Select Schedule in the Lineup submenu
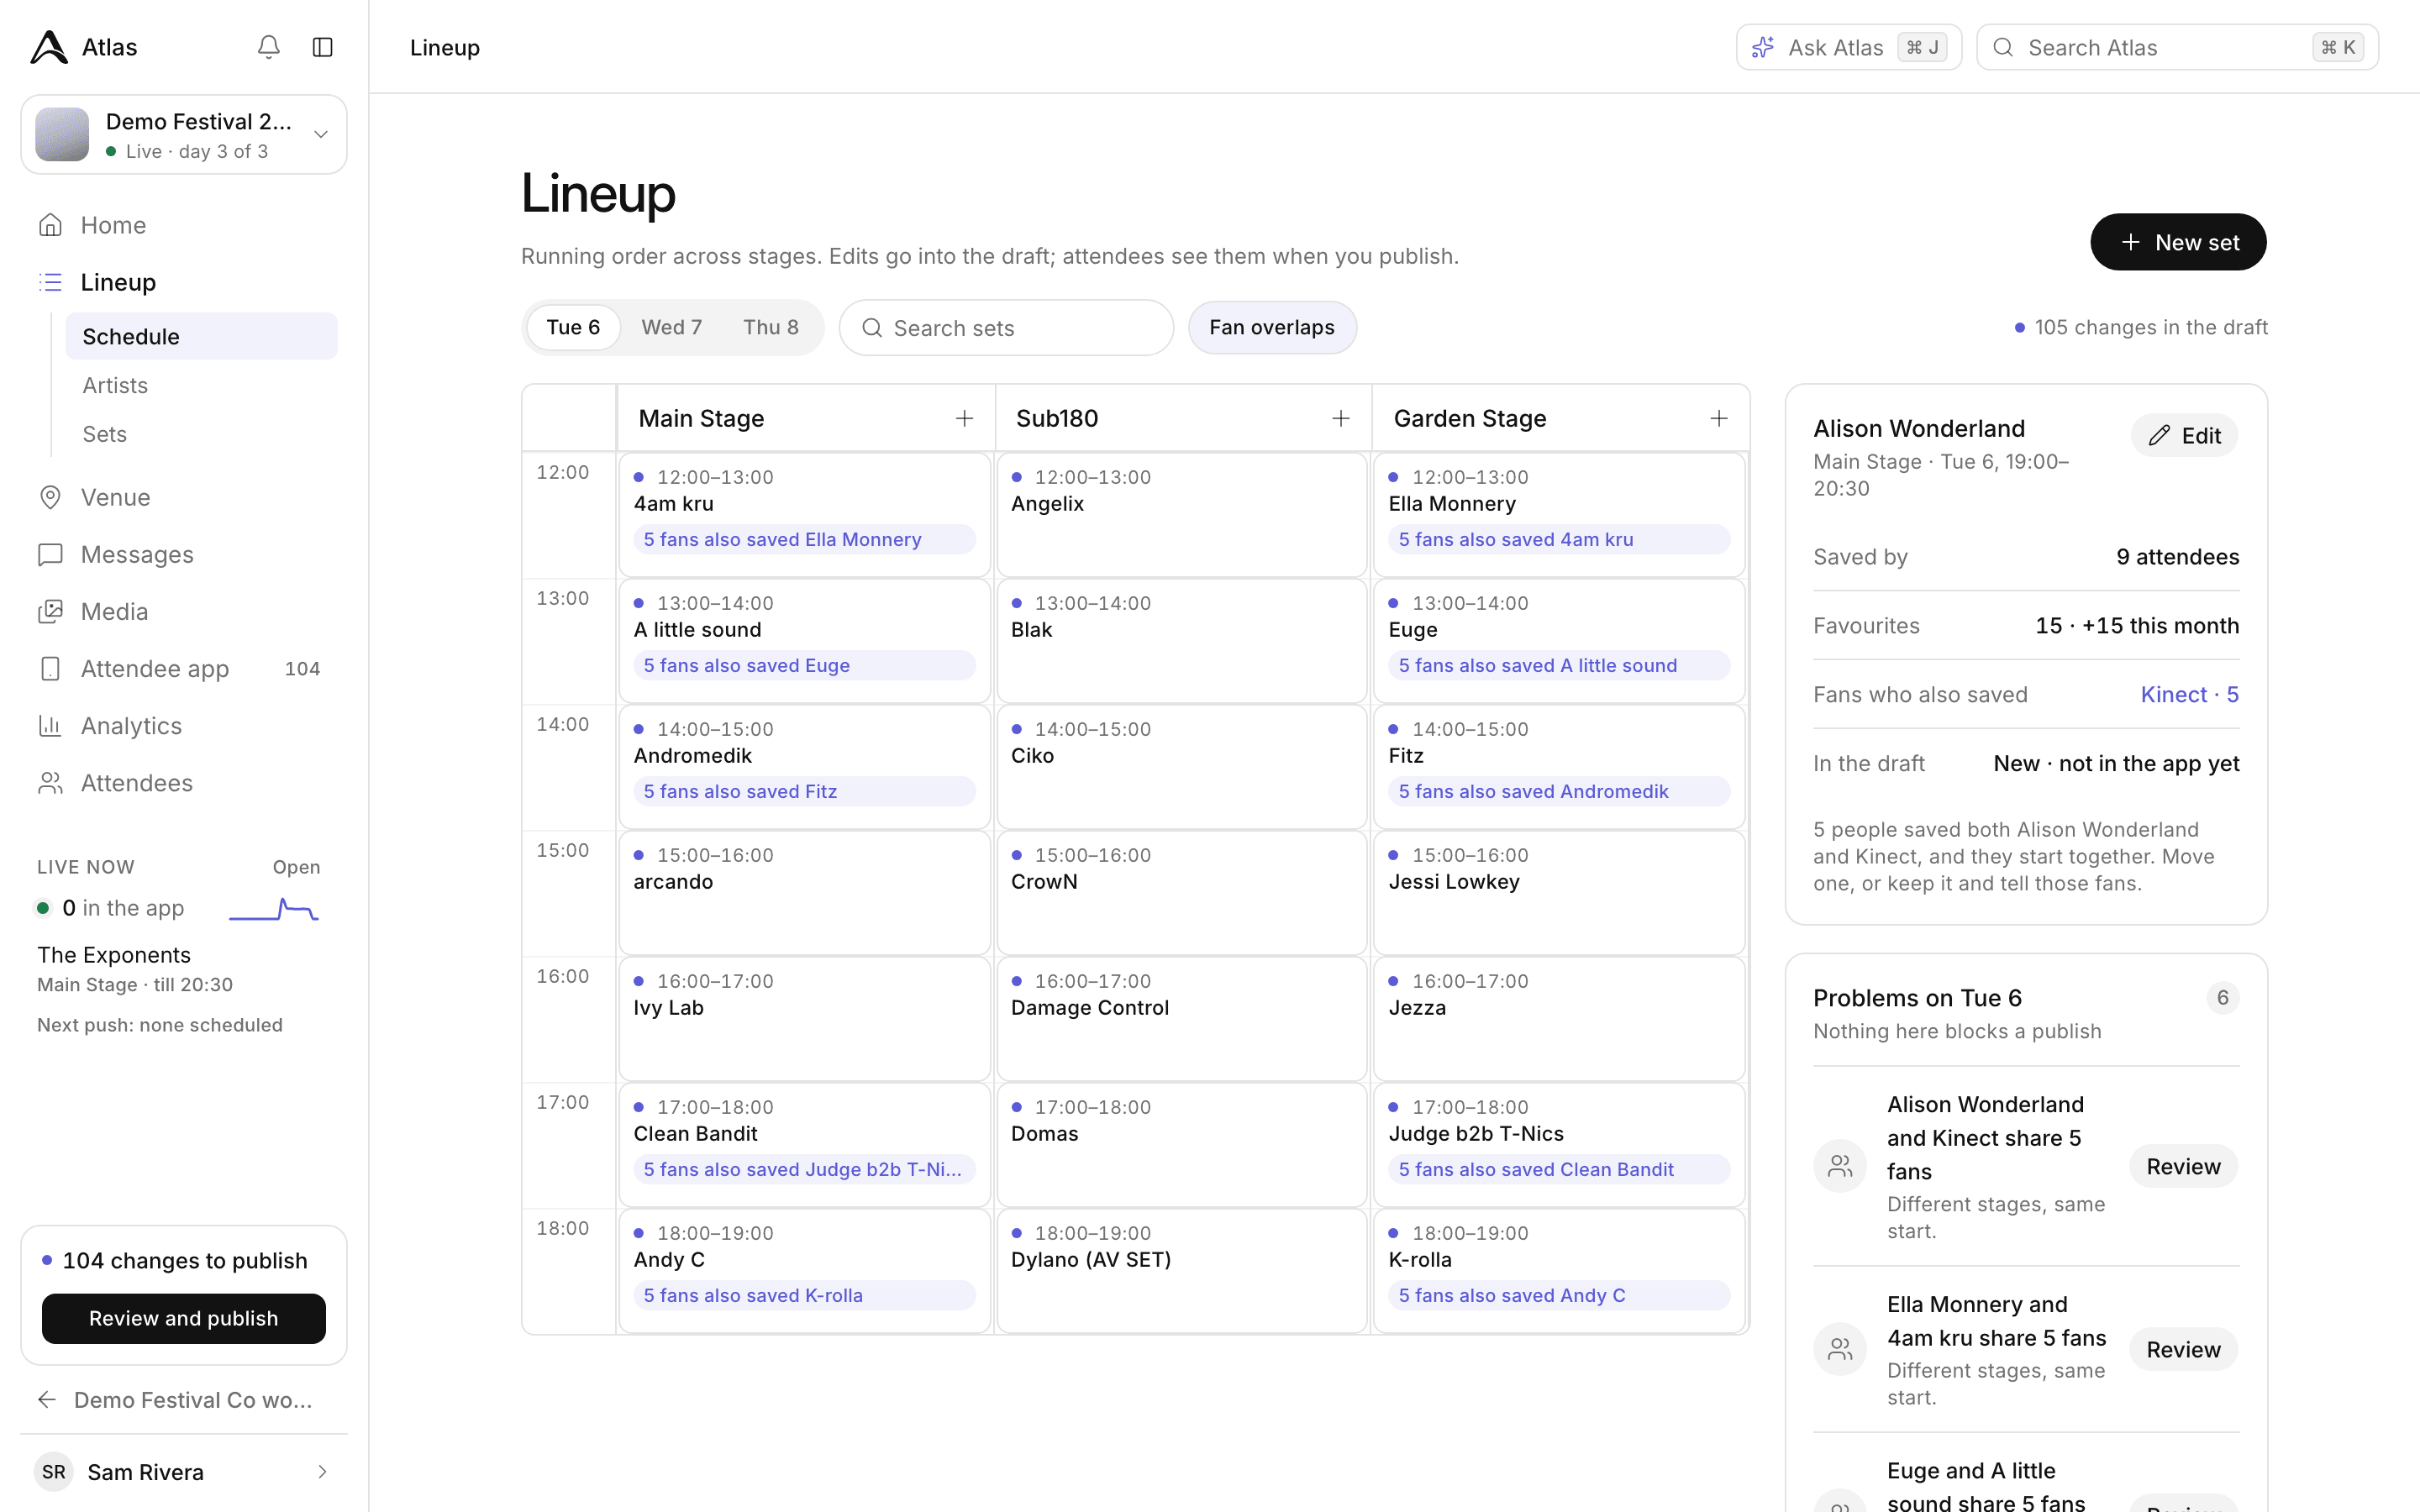 click(201, 336)
